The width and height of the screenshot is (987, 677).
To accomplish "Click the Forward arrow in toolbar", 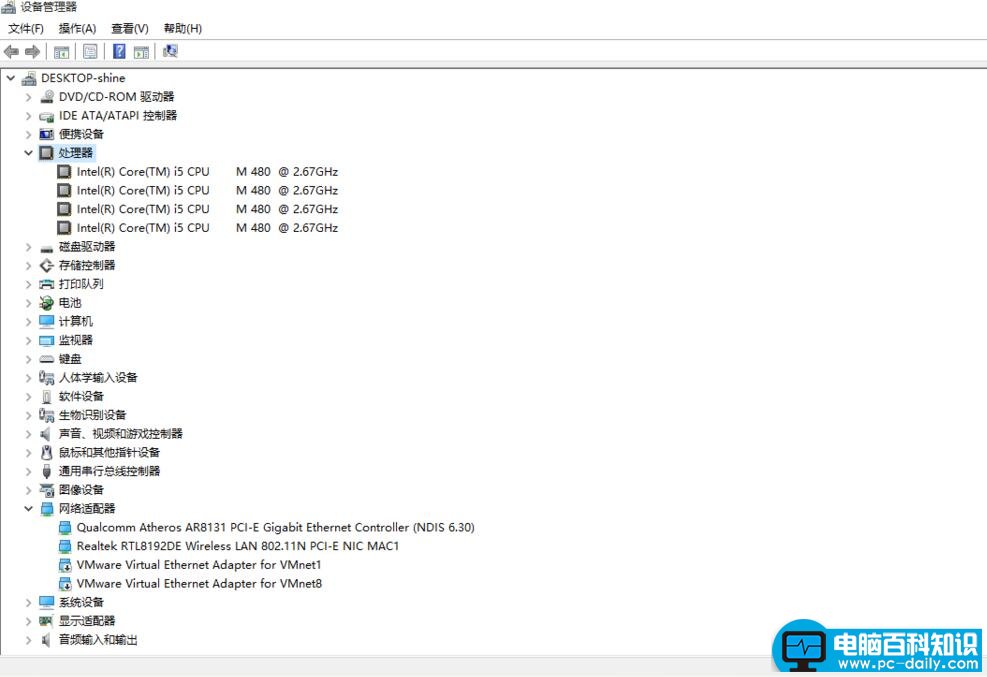I will point(32,52).
